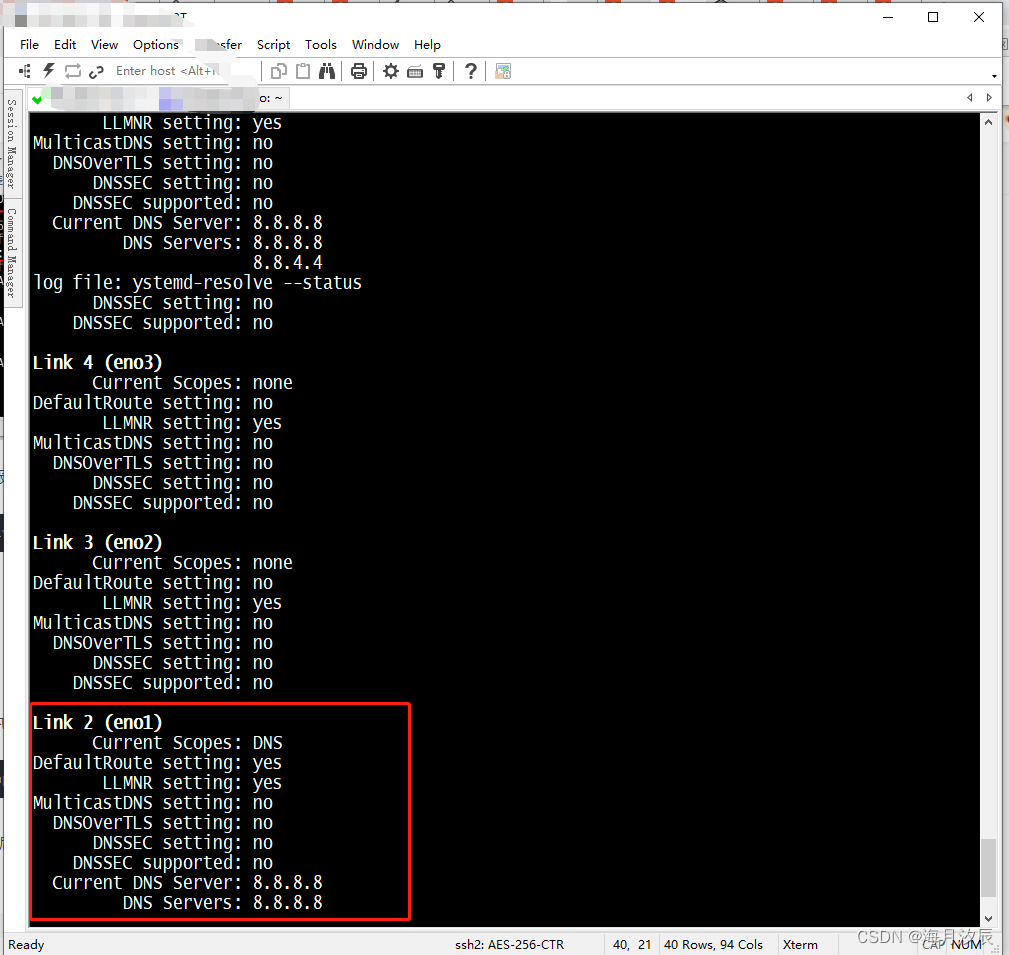This screenshot has height=955, width=1009.
Task: Minimize the SecureCRT window
Action: coord(888,17)
